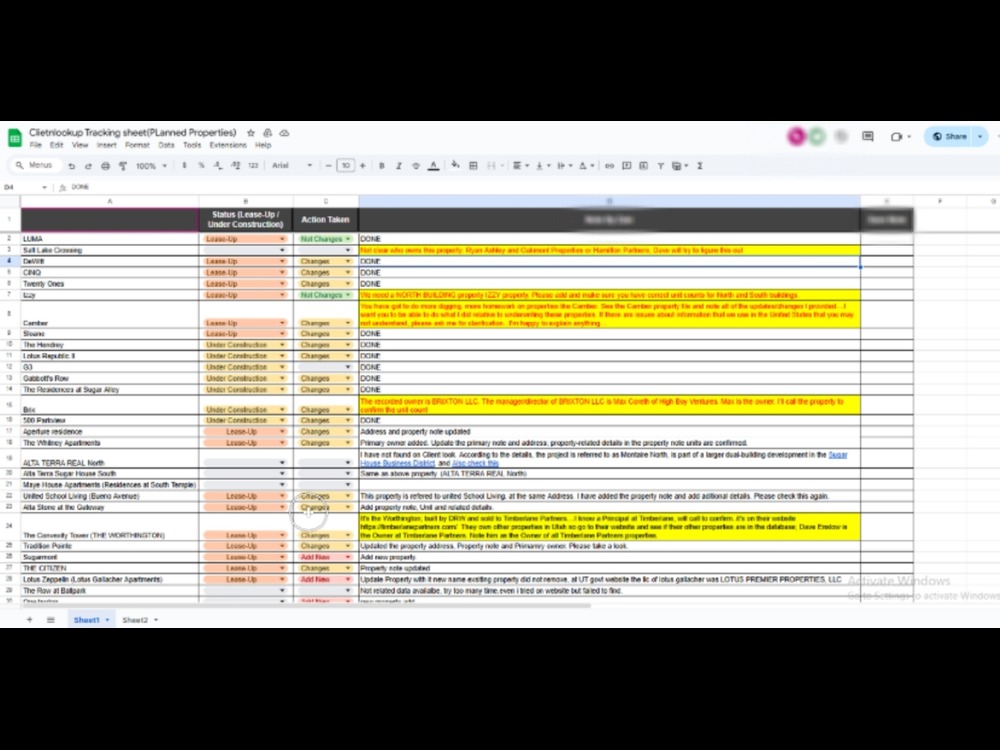Image resolution: width=1000 pixels, height=750 pixels.
Task: Open the Data menu
Action: pyautogui.click(x=166, y=145)
